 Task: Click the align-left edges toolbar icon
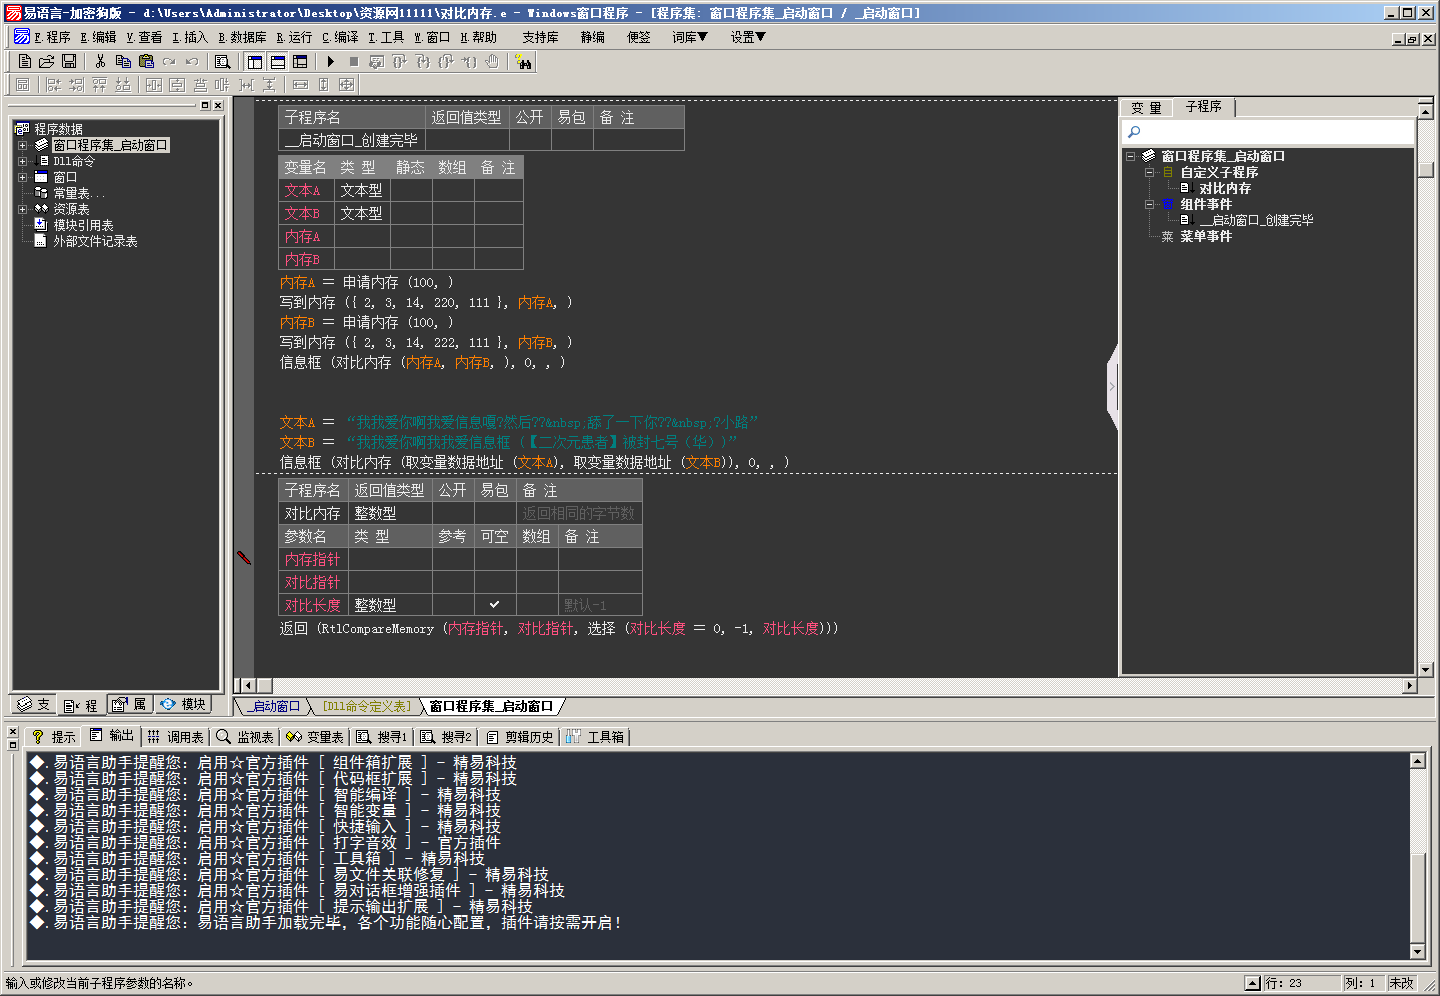click(54, 85)
